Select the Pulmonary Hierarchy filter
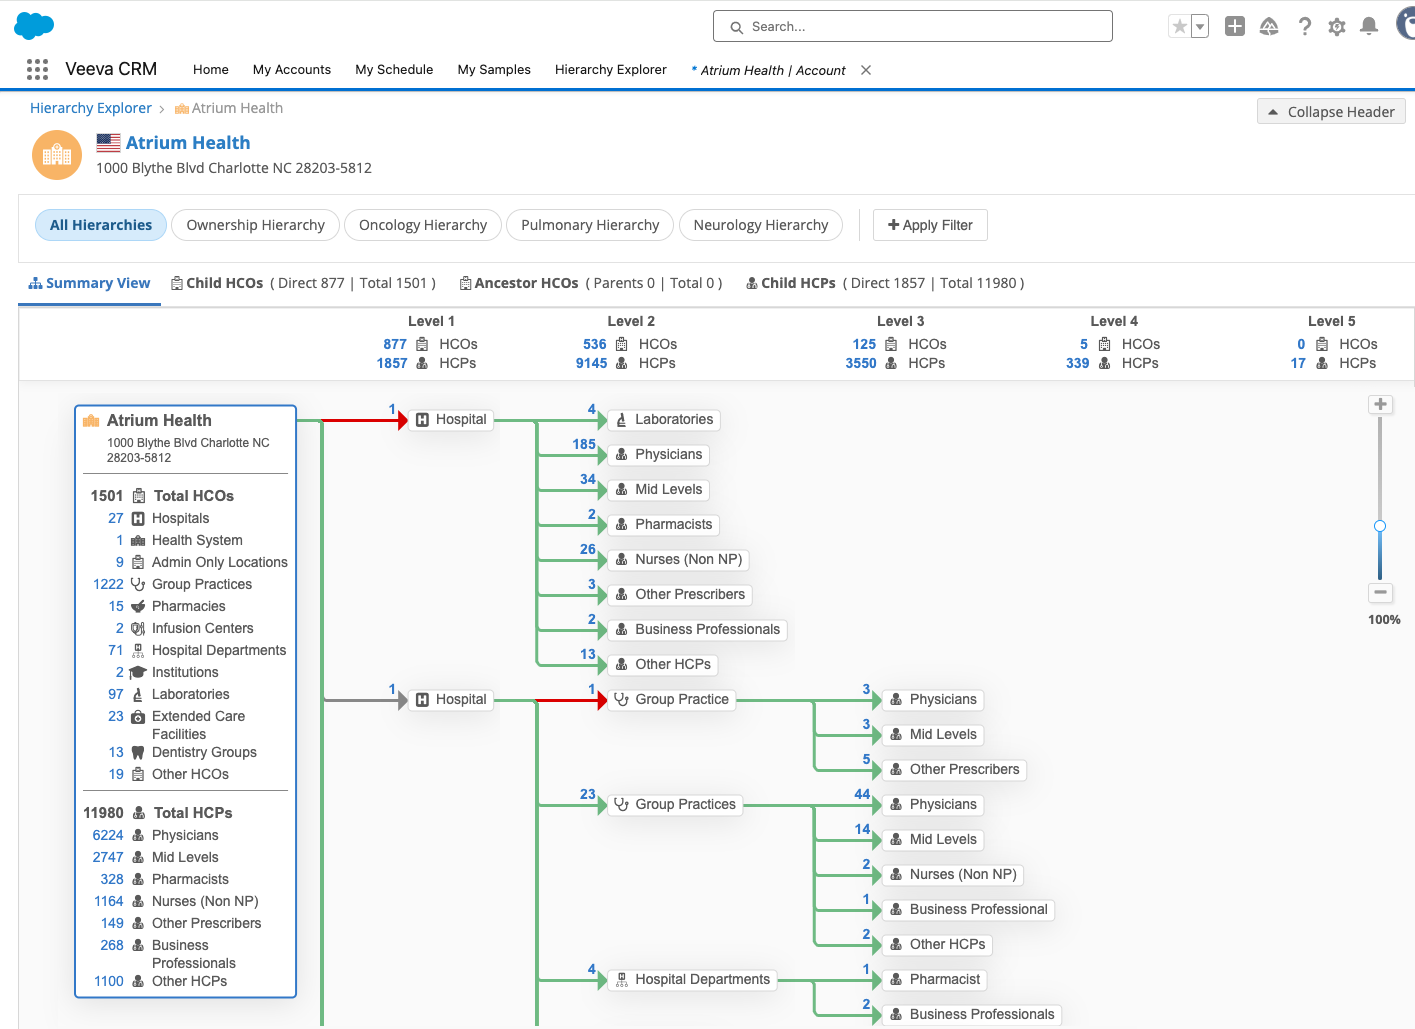Image resolution: width=1415 pixels, height=1029 pixels. tap(590, 225)
